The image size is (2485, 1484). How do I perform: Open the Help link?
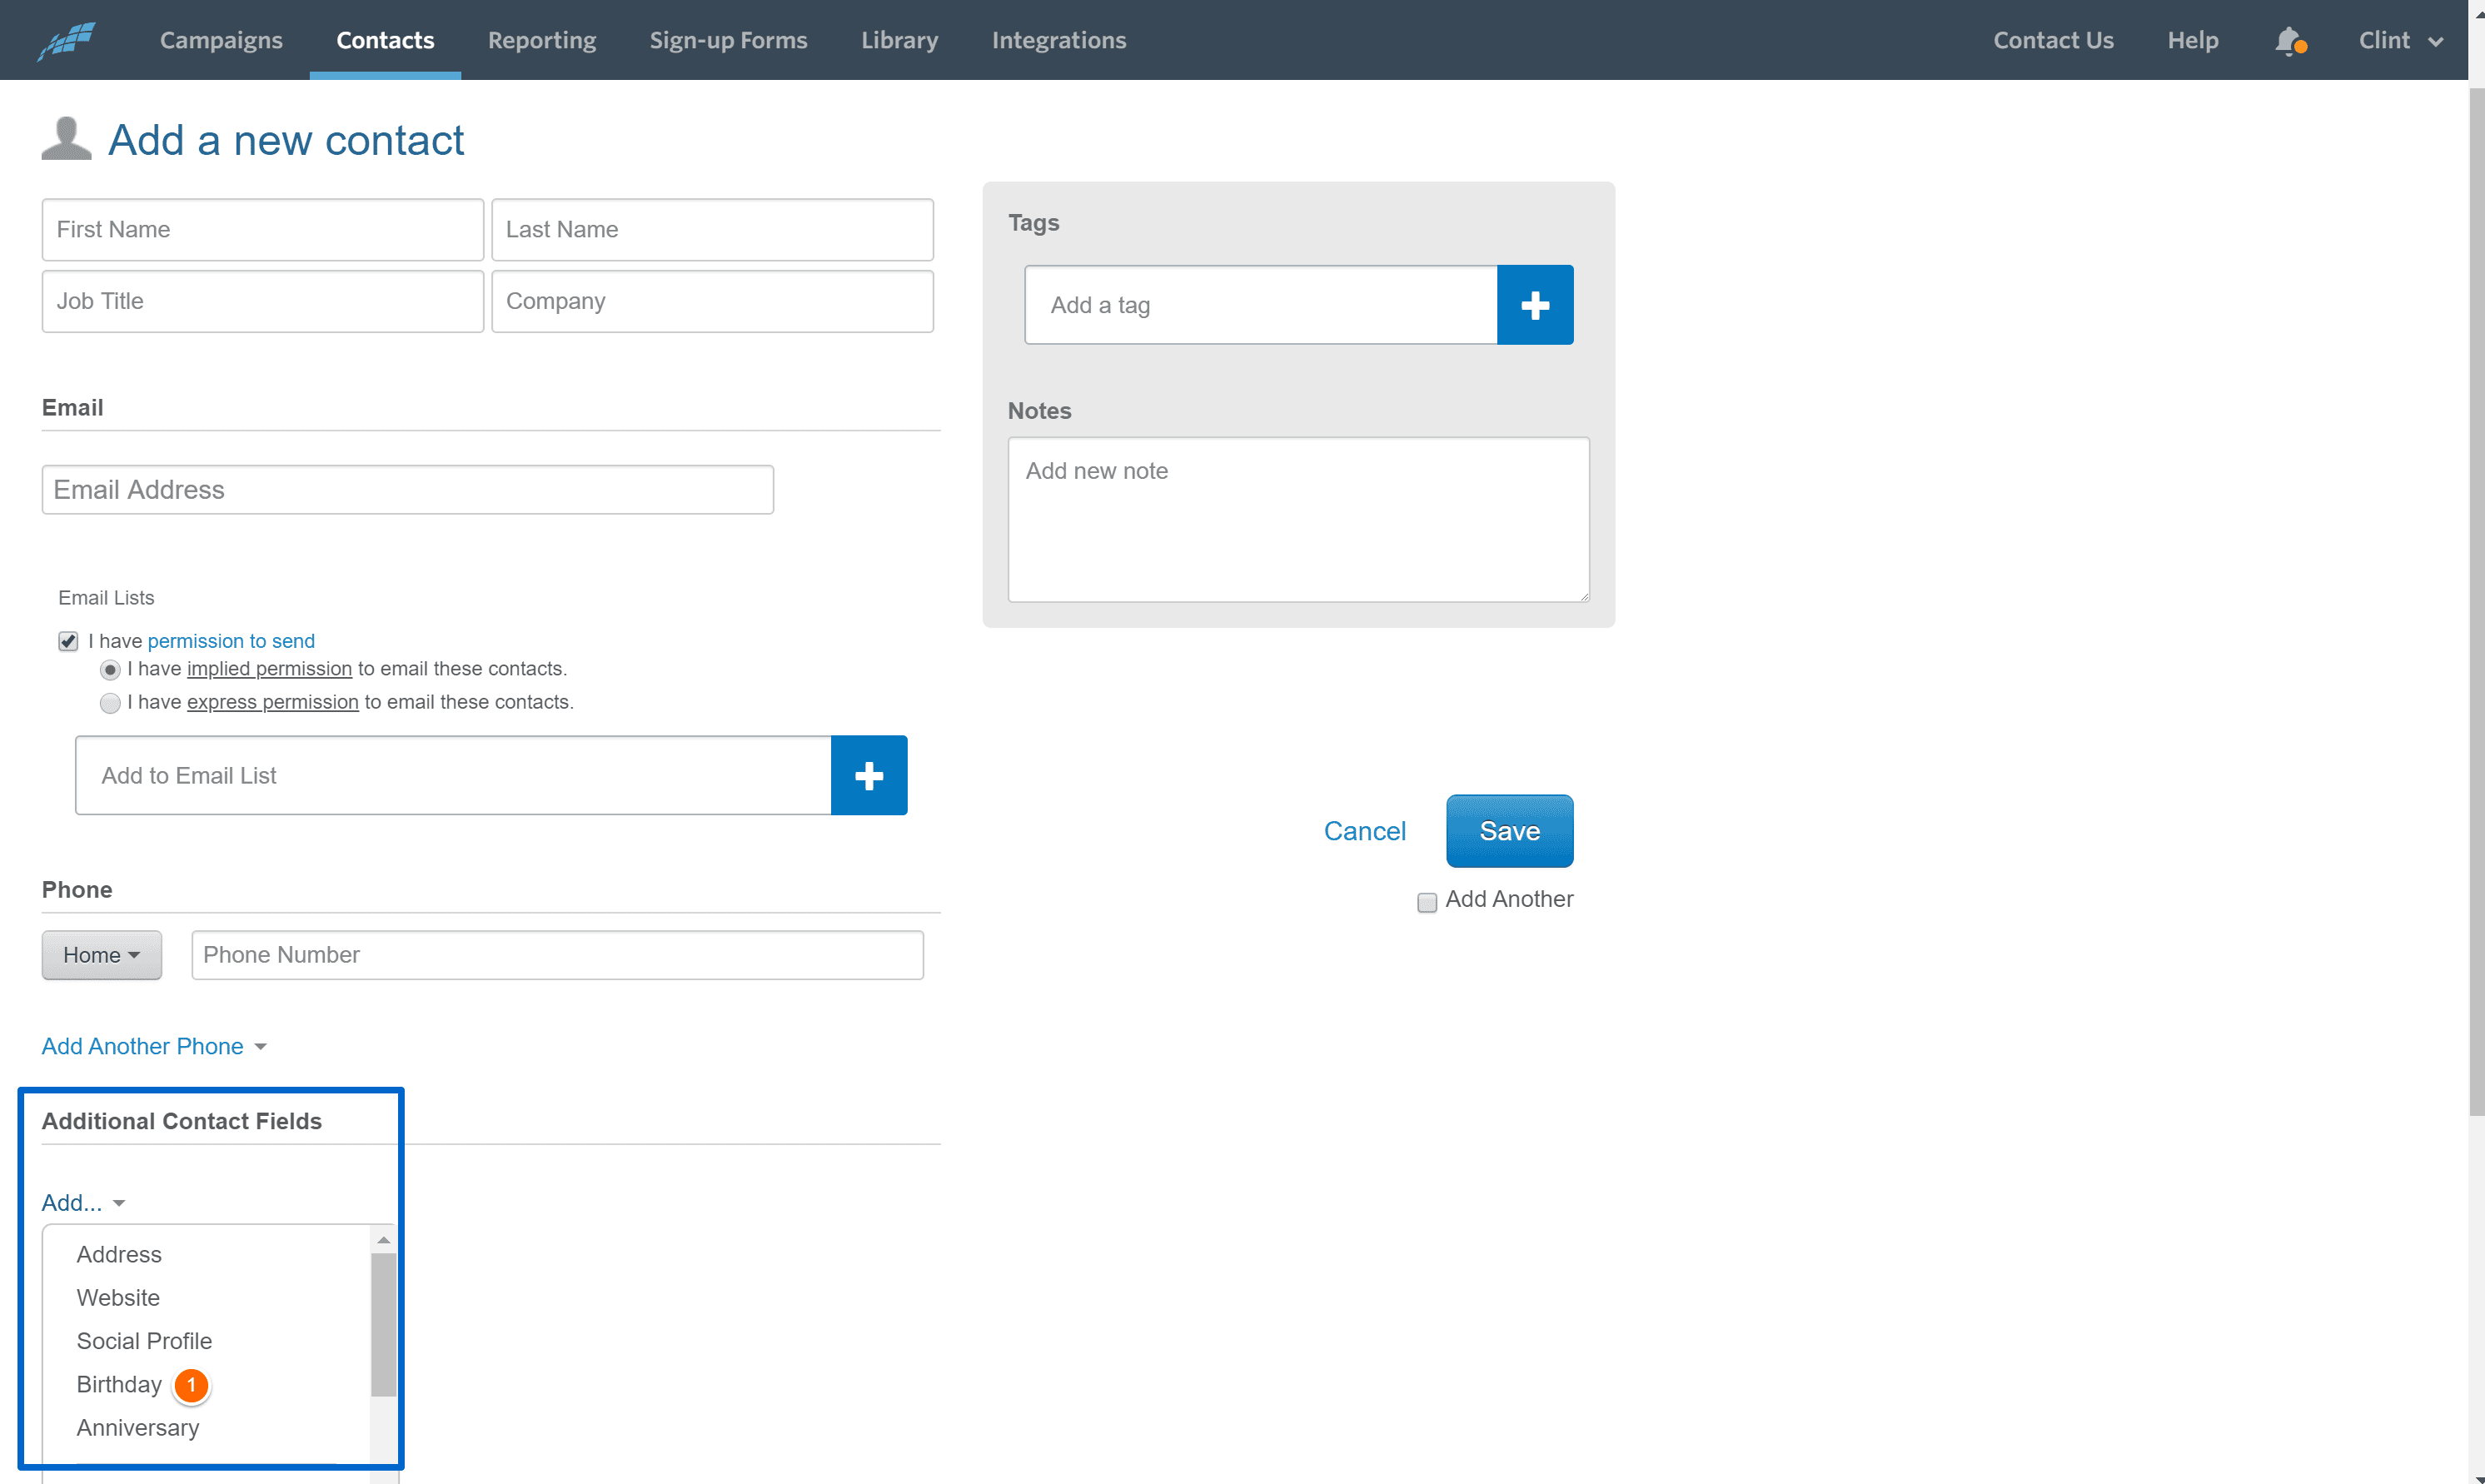pos(2193,40)
